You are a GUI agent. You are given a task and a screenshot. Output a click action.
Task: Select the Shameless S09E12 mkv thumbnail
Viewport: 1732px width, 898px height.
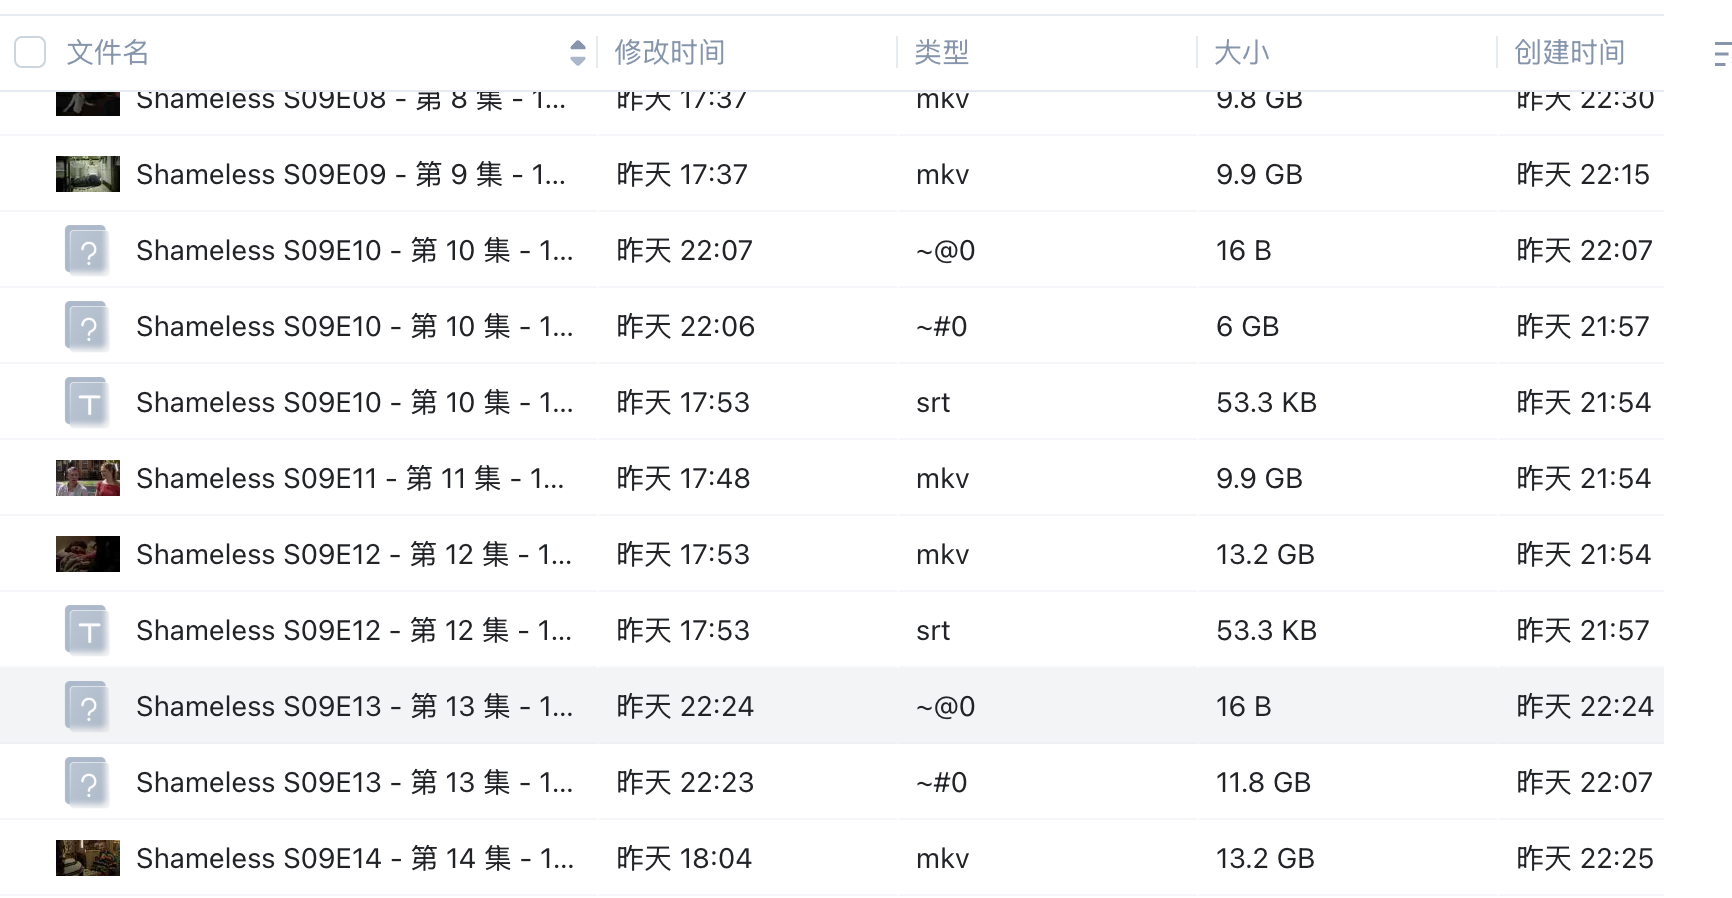pos(88,554)
